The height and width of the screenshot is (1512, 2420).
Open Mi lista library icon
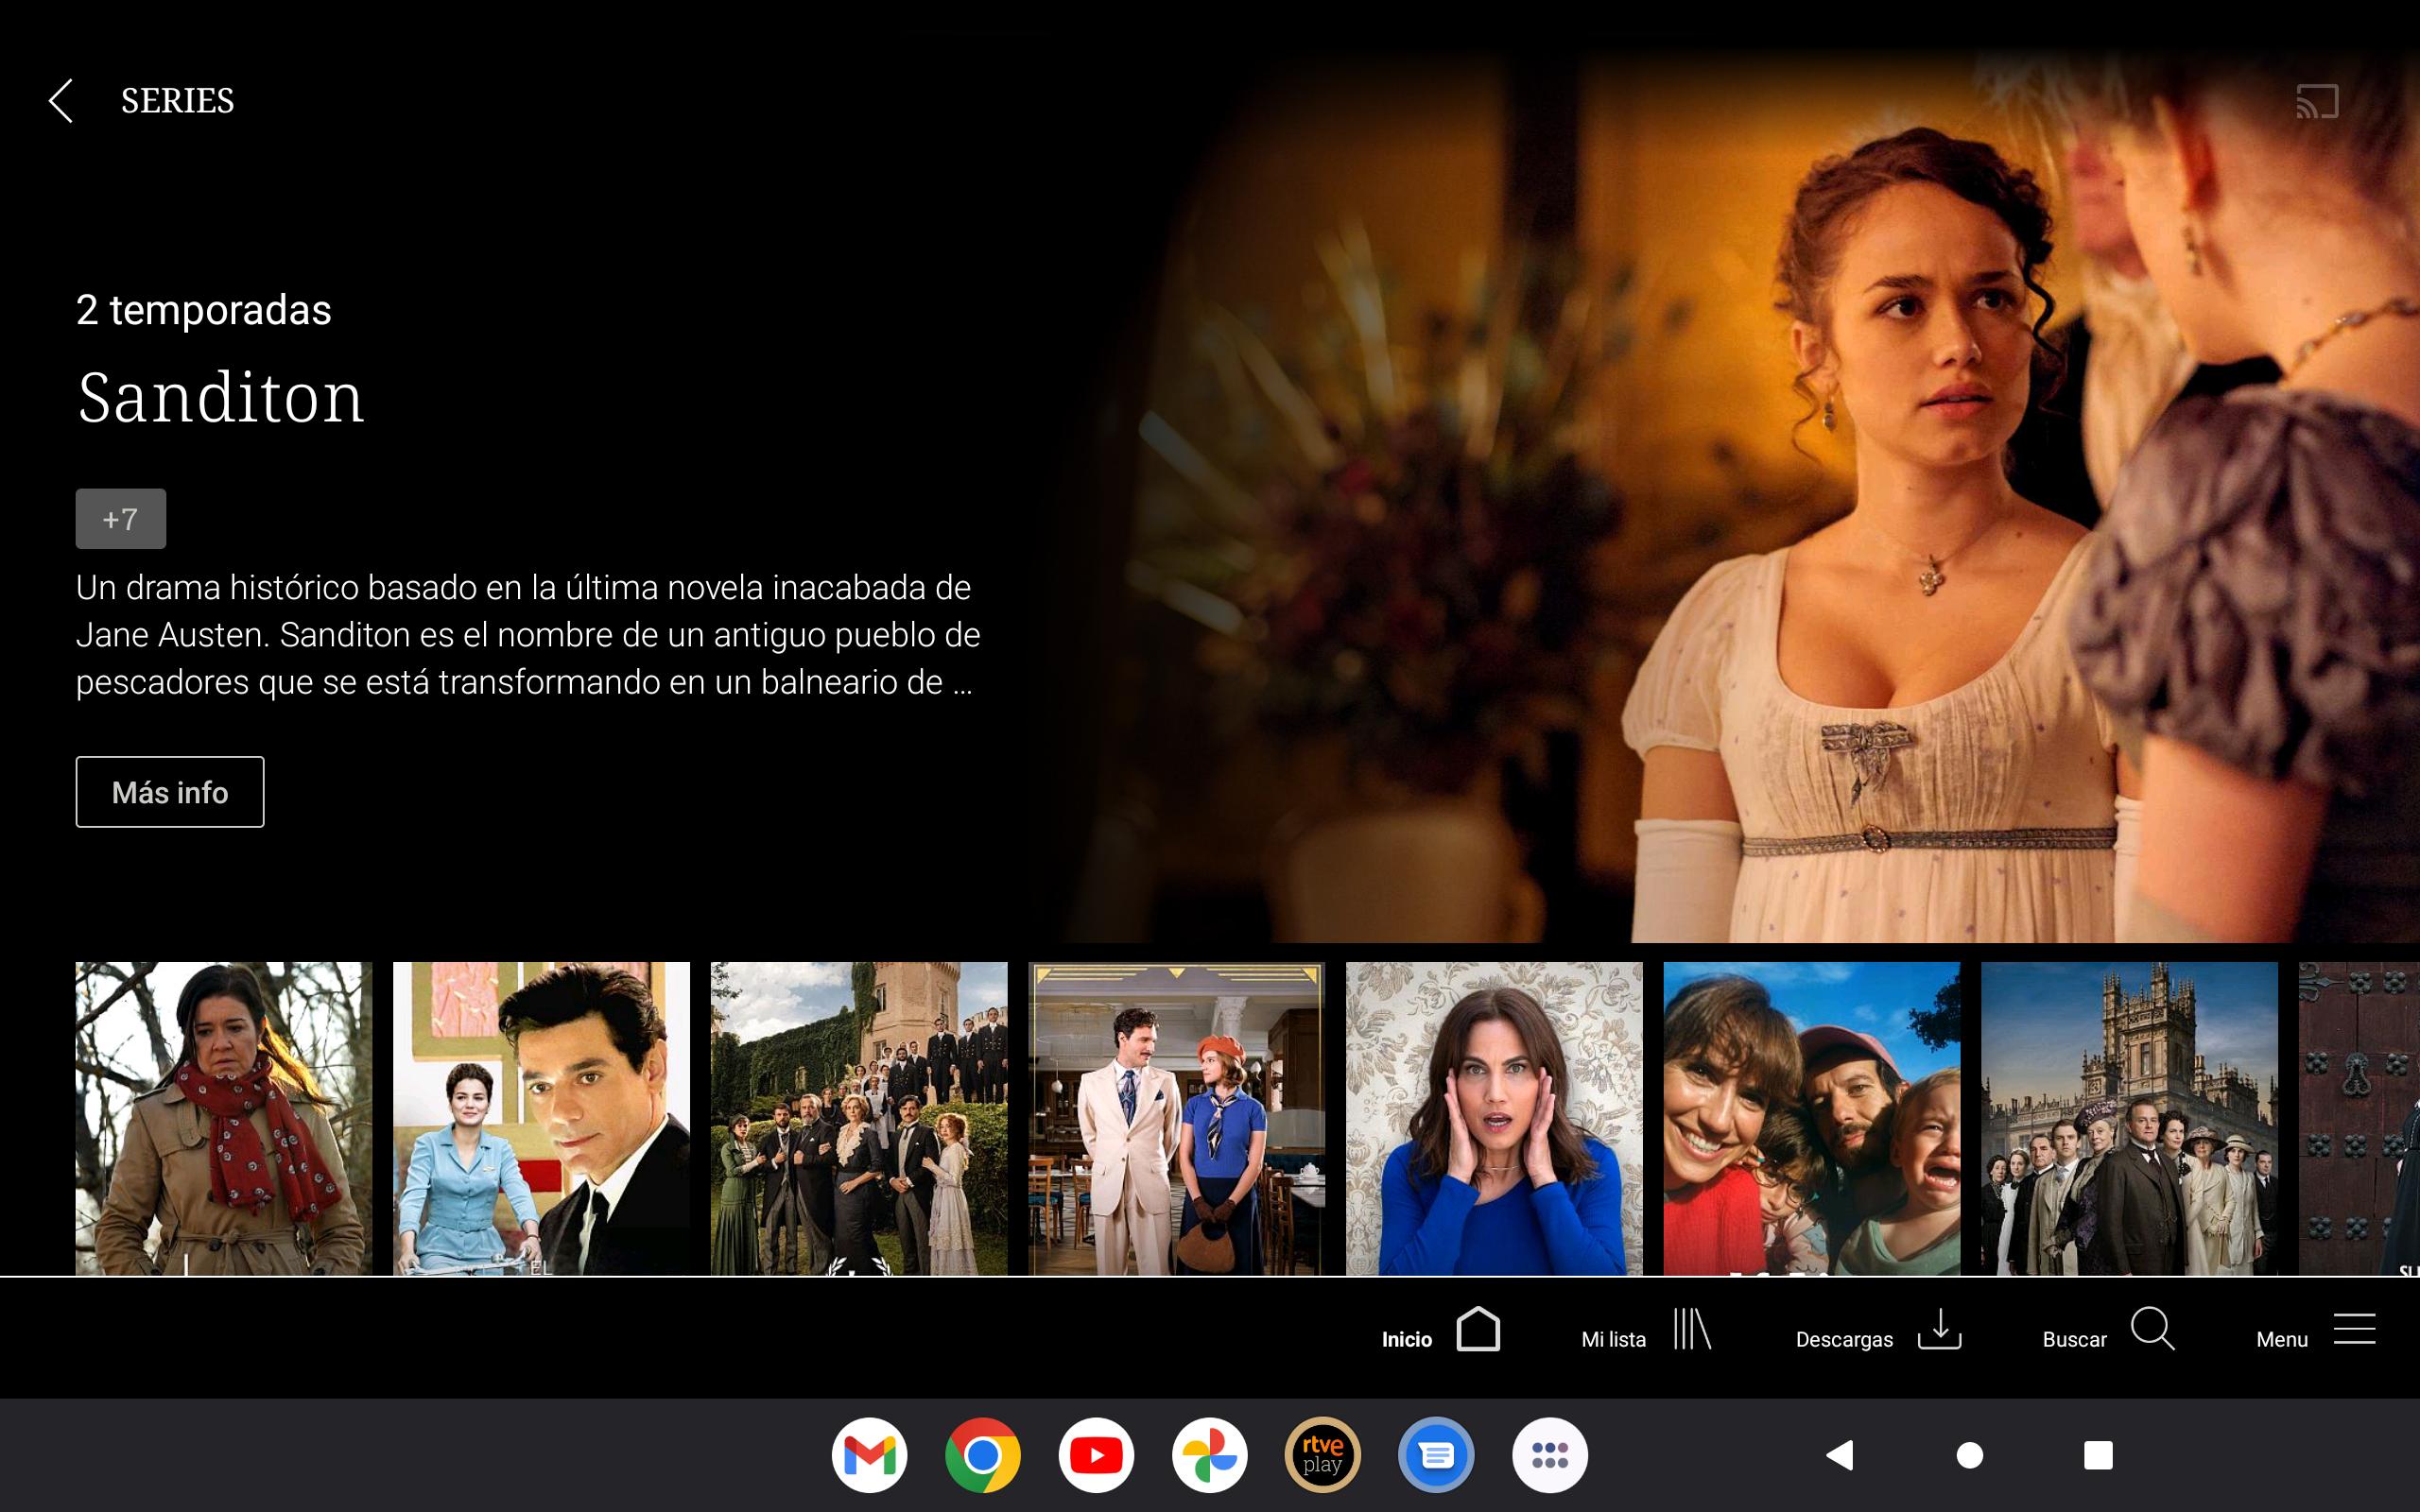(1692, 1330)
